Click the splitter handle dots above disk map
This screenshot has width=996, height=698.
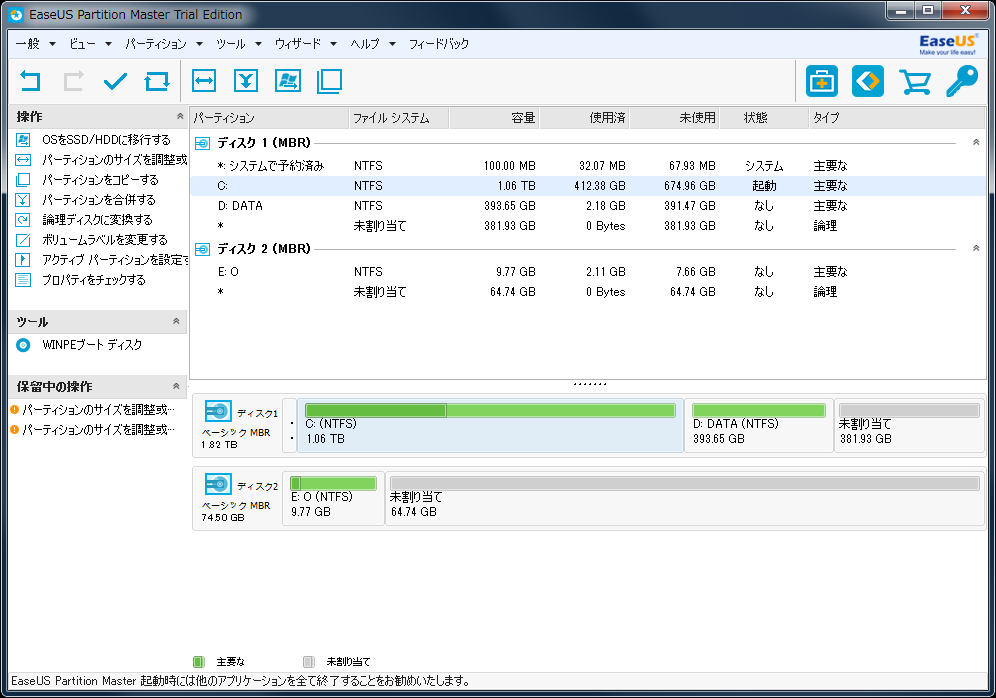pyautogui.click(x=589, y=384)
